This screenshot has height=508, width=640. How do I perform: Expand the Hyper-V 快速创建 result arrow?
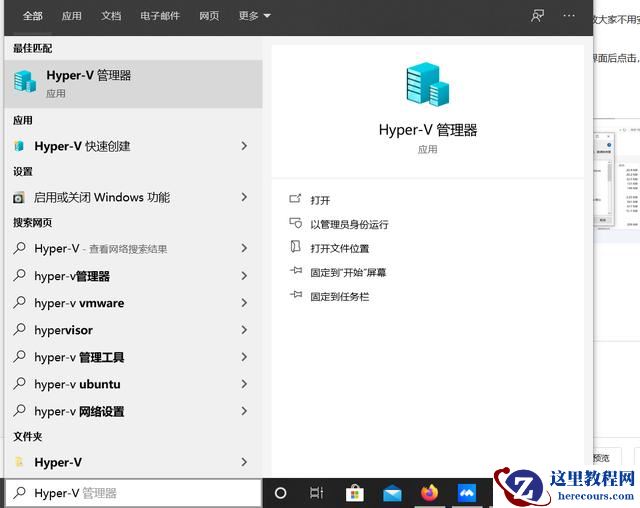pyautogui.click(x=244, y=146)
